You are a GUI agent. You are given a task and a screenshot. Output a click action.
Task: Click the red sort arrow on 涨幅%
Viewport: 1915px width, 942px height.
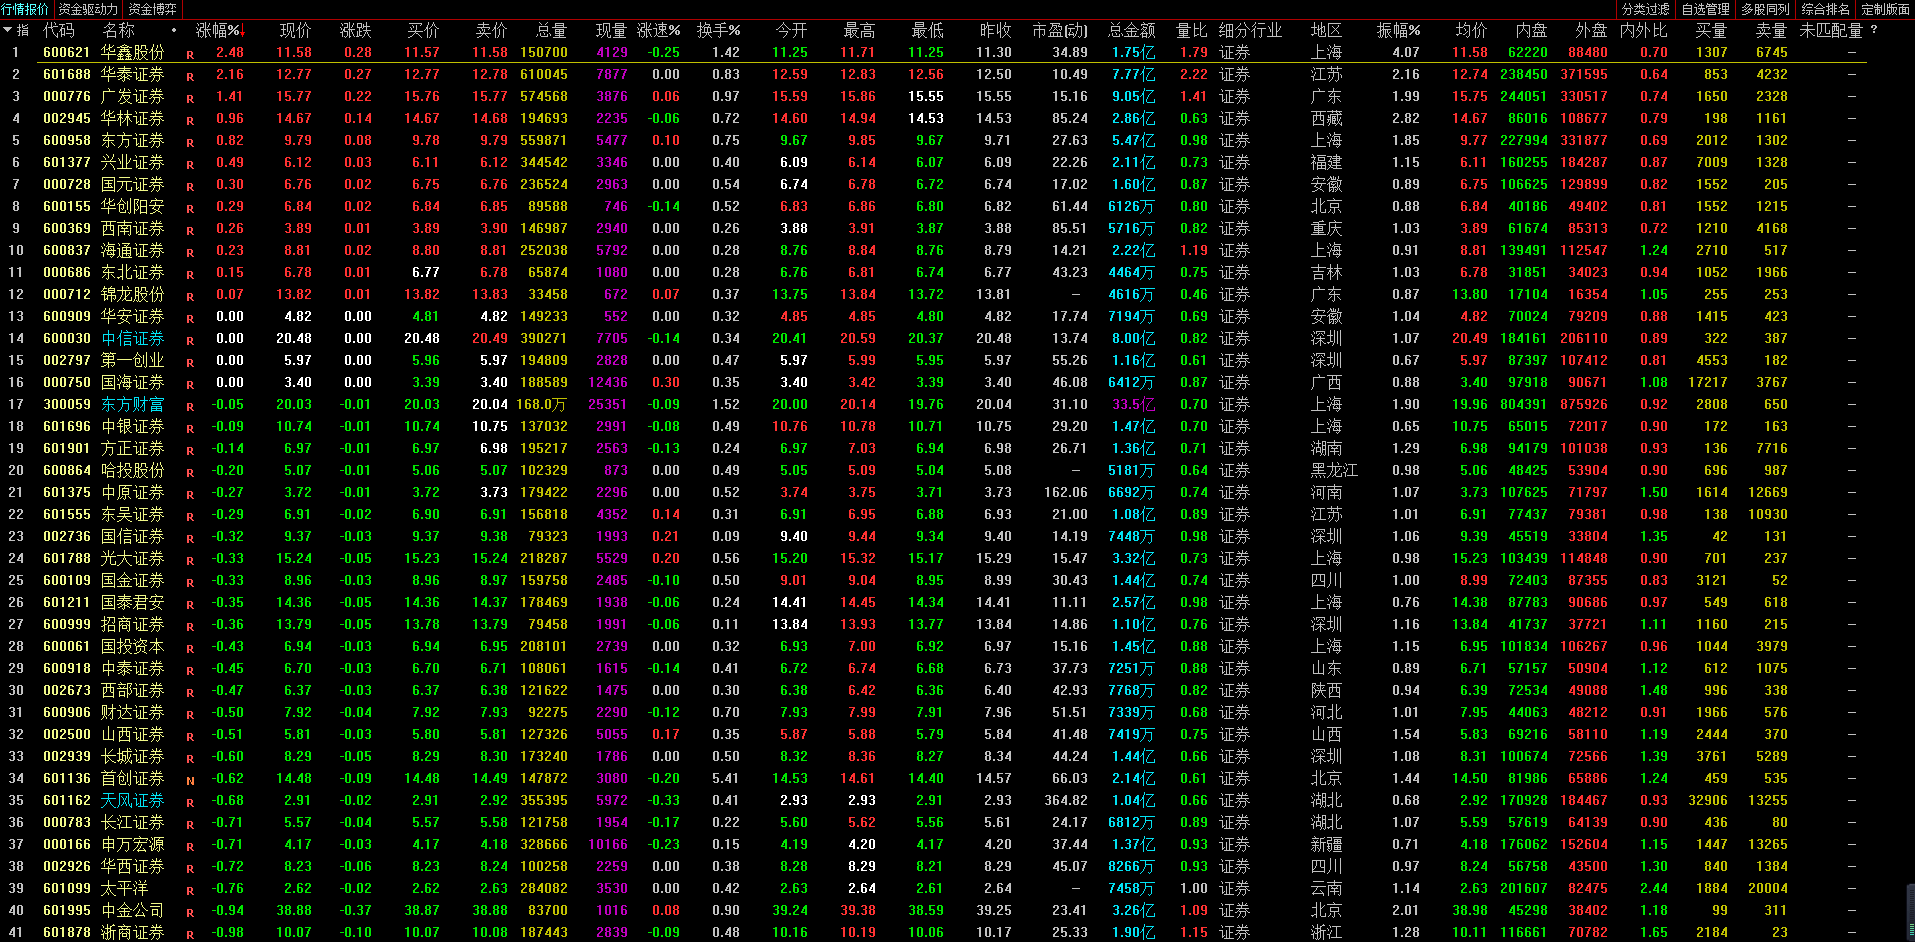(x=242, y=31)
